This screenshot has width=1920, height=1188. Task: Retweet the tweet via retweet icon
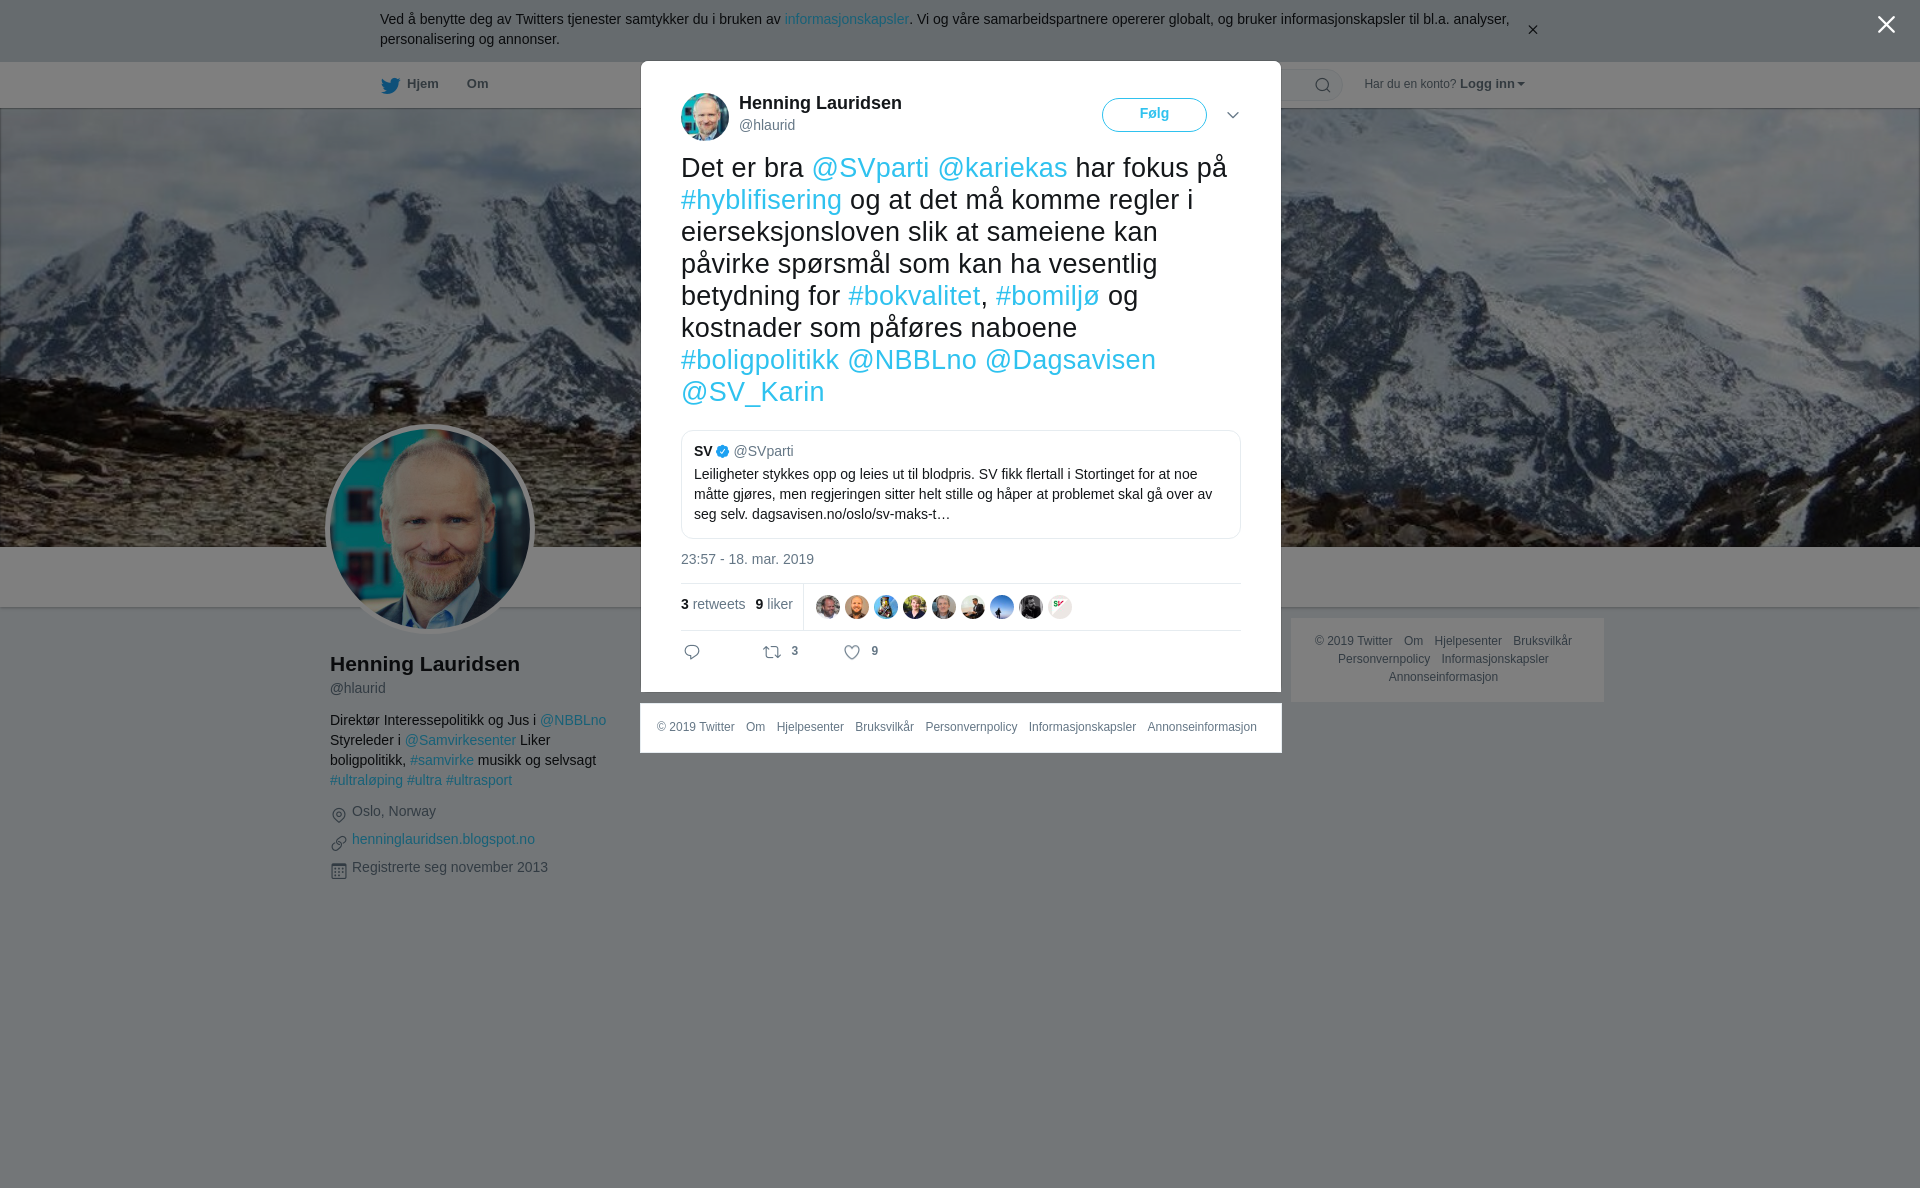point(772,652)
